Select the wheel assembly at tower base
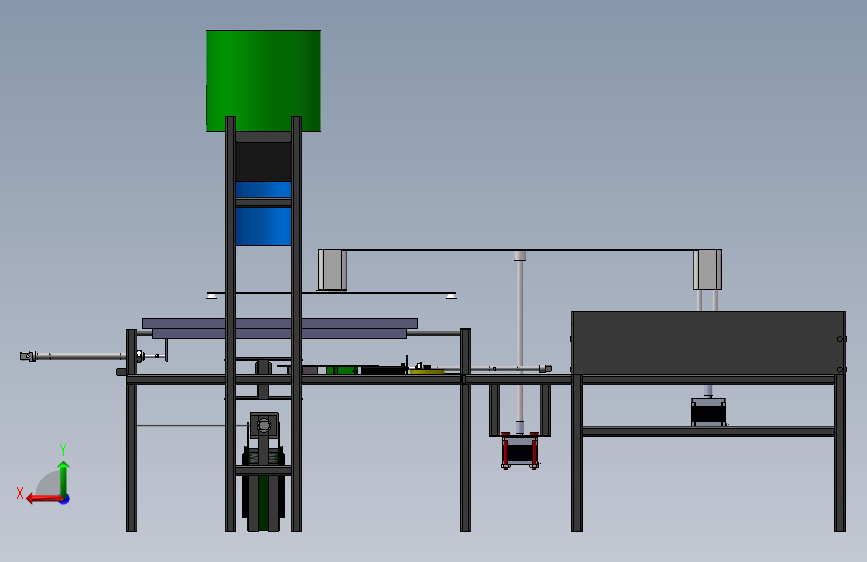Screen dimensions: 867x562 click(264, 490)
